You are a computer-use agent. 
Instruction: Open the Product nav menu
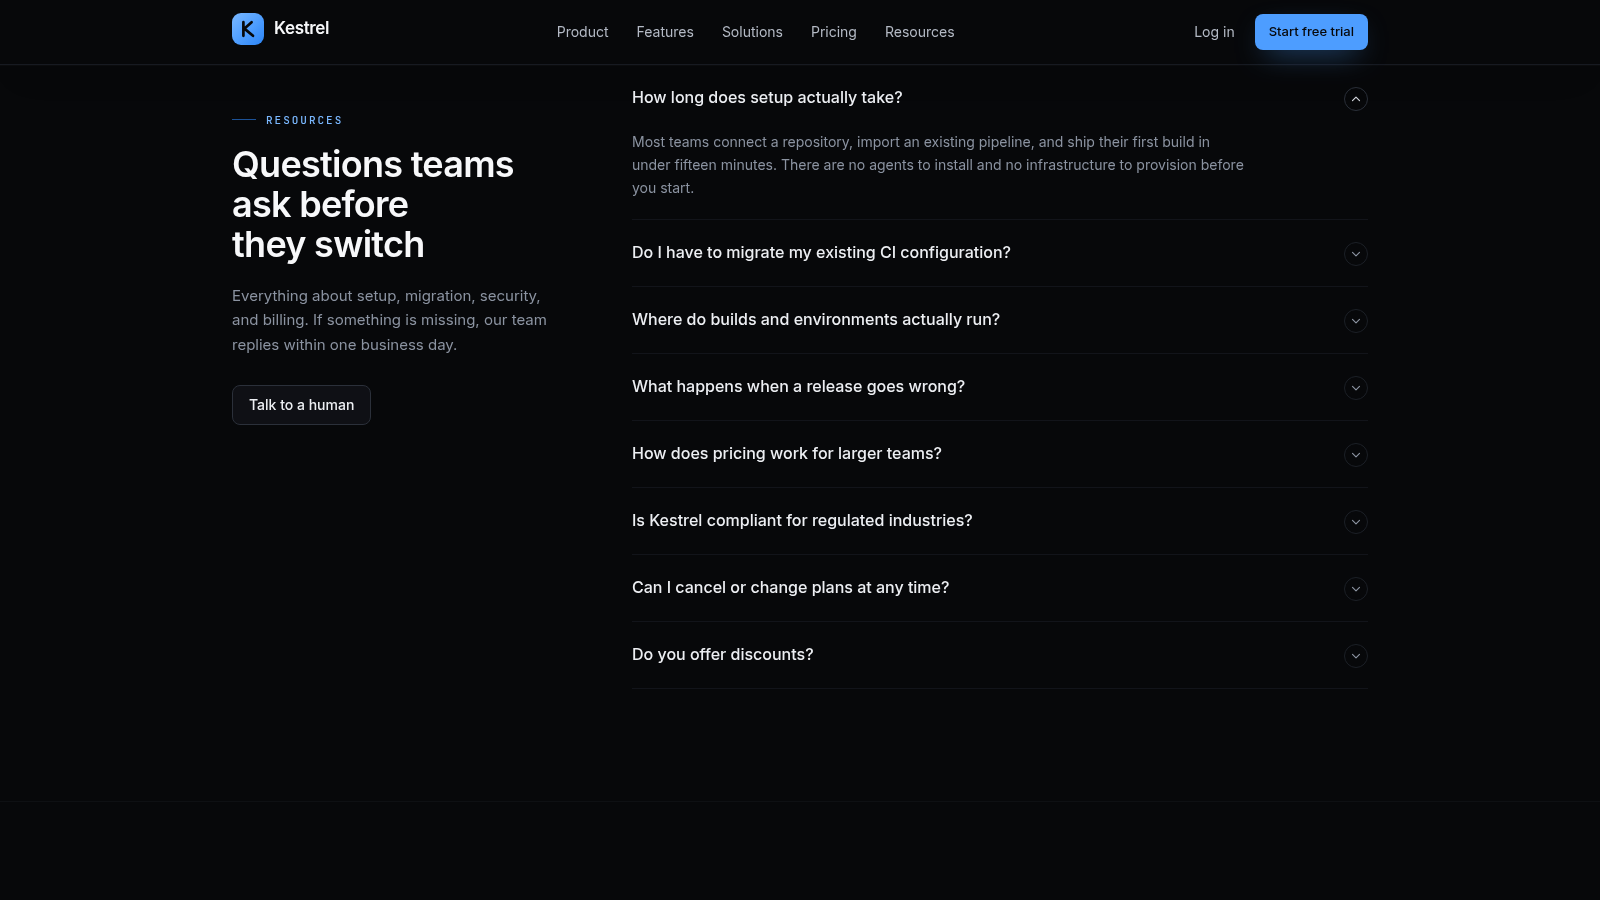(x=582, y=32)
